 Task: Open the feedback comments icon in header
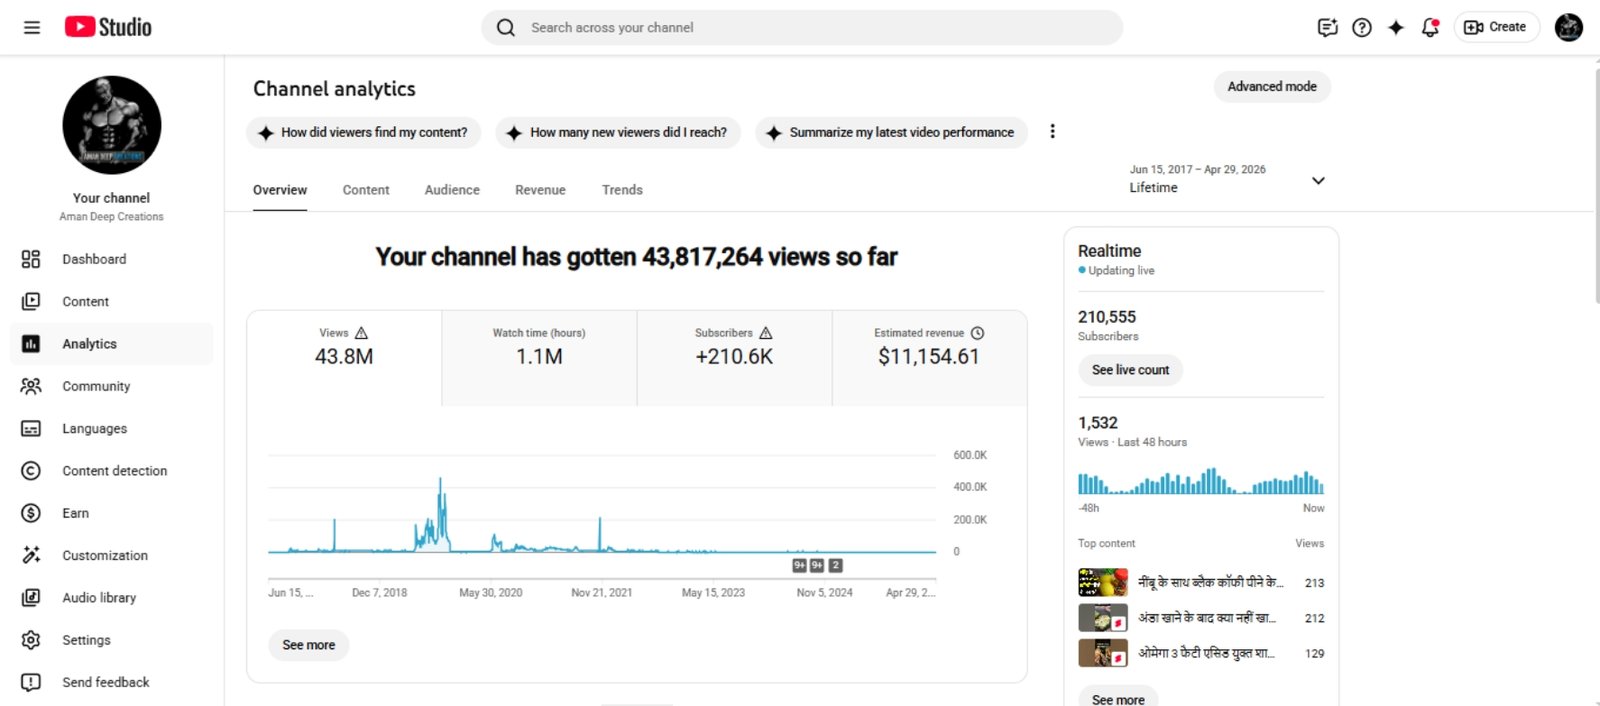1327,27
